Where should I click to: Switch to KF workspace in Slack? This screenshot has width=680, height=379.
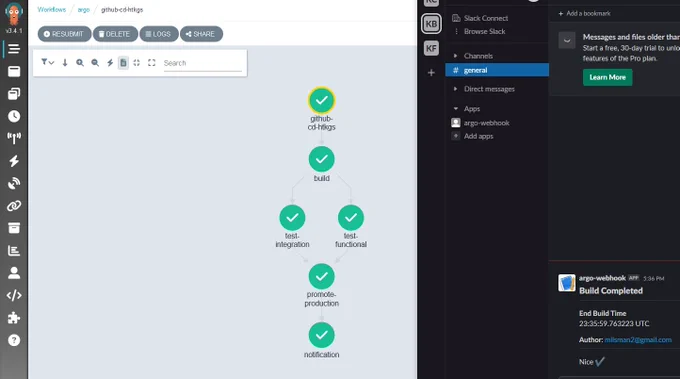pos(431,48)
